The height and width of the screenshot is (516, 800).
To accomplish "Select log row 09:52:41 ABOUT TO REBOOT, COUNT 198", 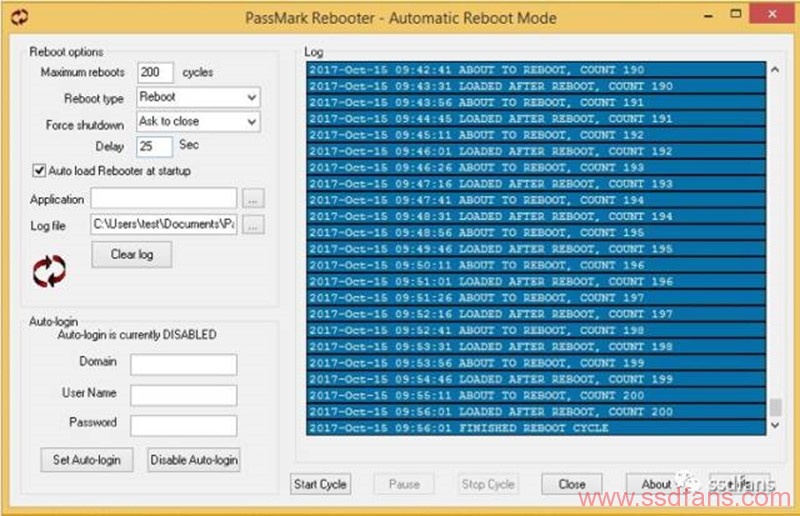I will click(x=536, y=331).
